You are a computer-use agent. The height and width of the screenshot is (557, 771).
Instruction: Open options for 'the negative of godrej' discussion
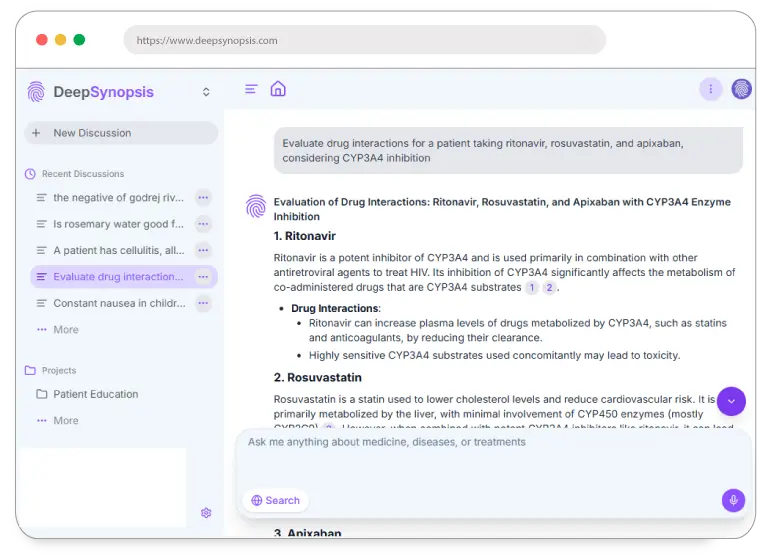coord(203,198)
